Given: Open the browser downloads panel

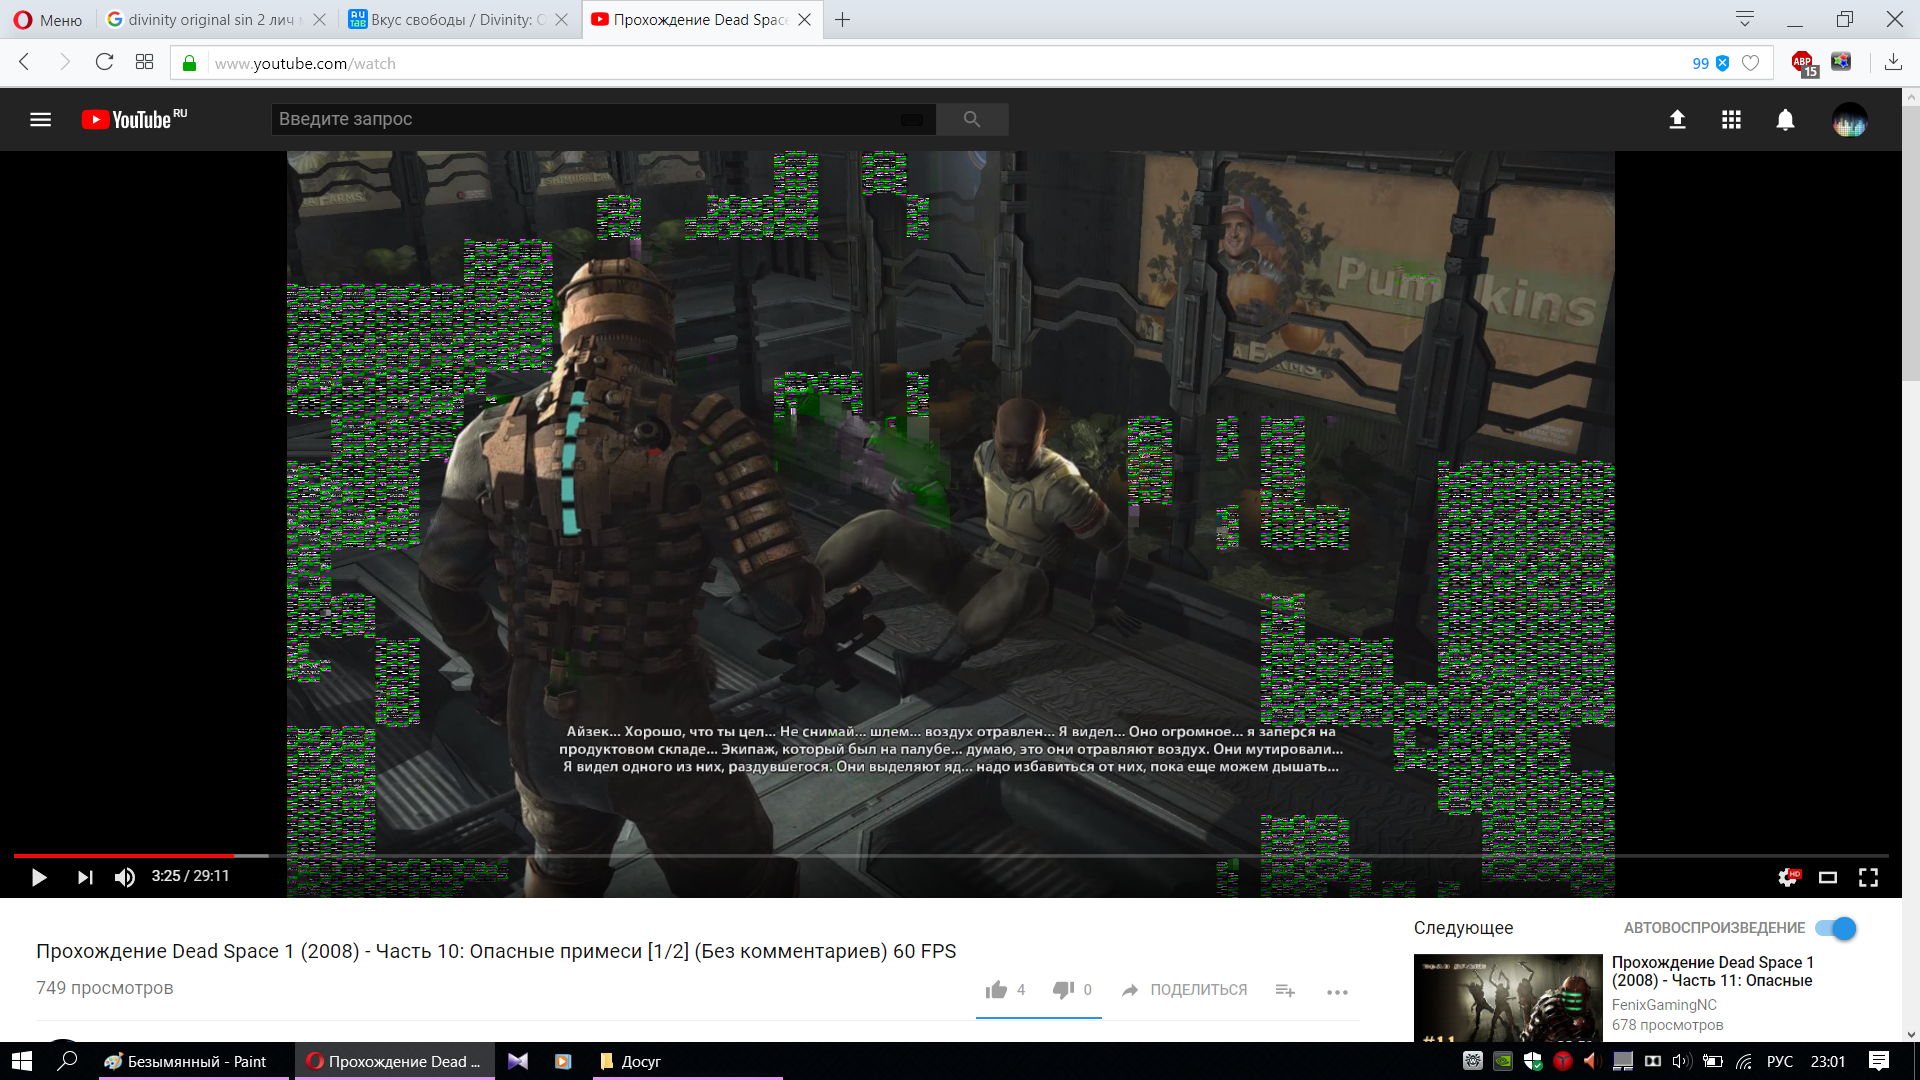Looking at the screenshot, I should pos(1893,62).
